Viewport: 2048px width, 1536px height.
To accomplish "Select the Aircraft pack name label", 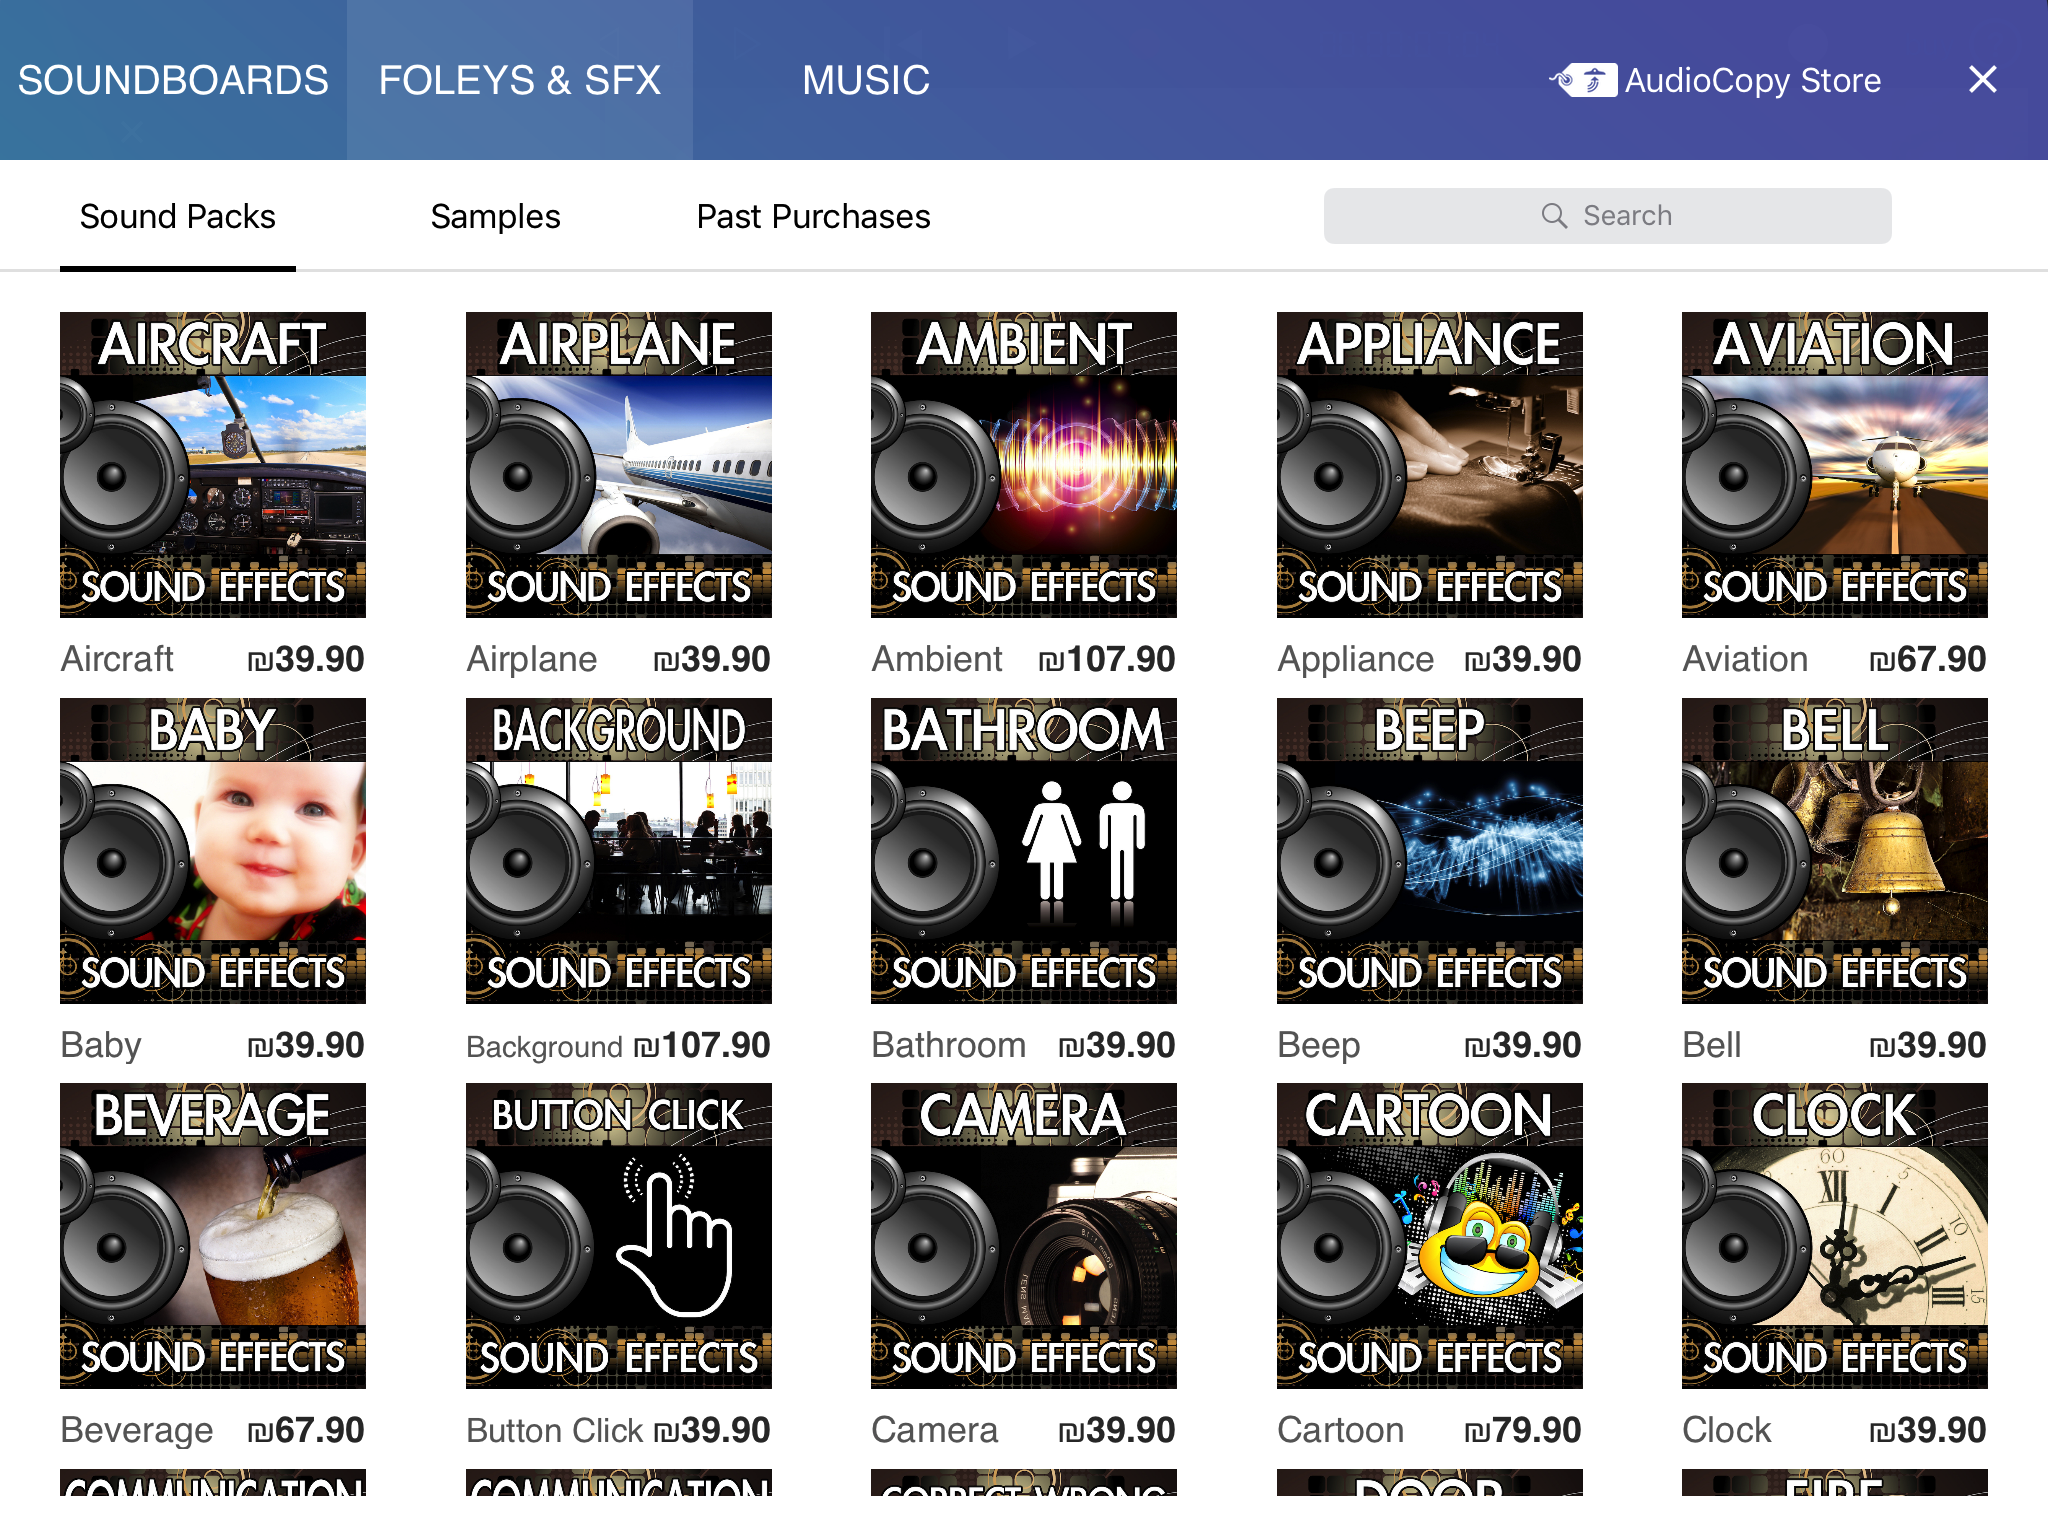I will pyautogui.click(x=117, y=659).
